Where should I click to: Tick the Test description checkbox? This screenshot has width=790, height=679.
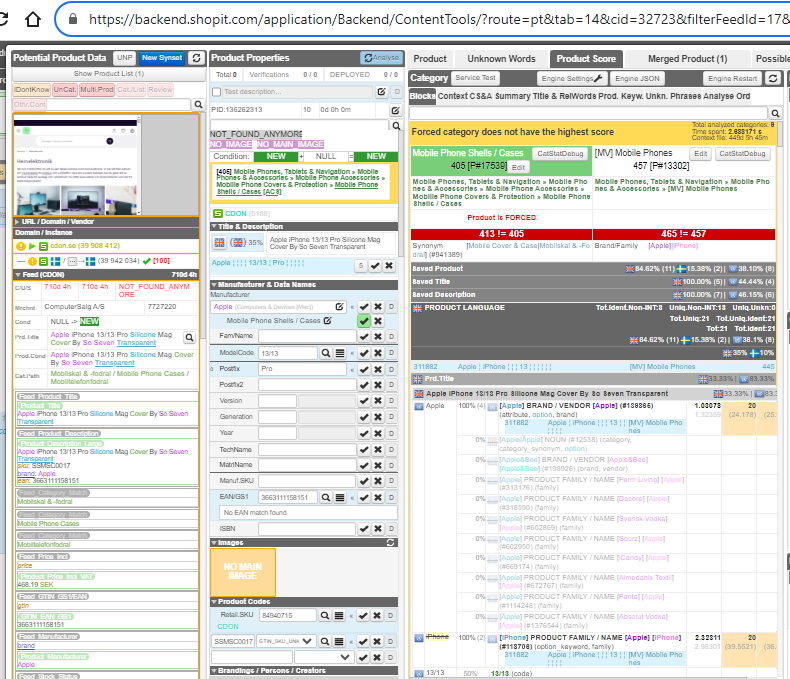pyautogui.click(x=217, y=92)
